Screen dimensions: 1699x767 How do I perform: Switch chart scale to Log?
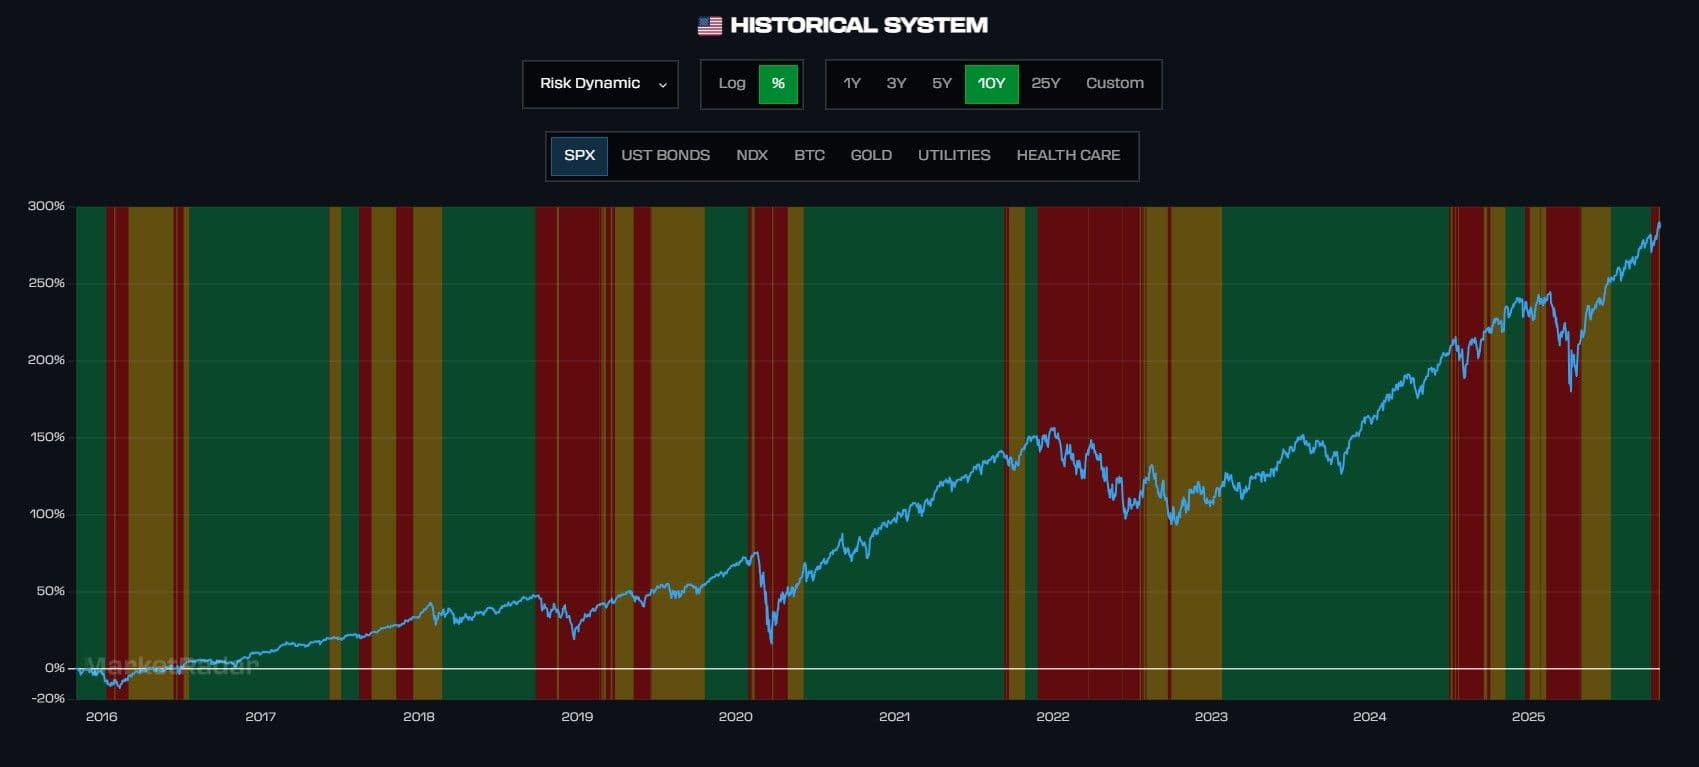point(731,84)
